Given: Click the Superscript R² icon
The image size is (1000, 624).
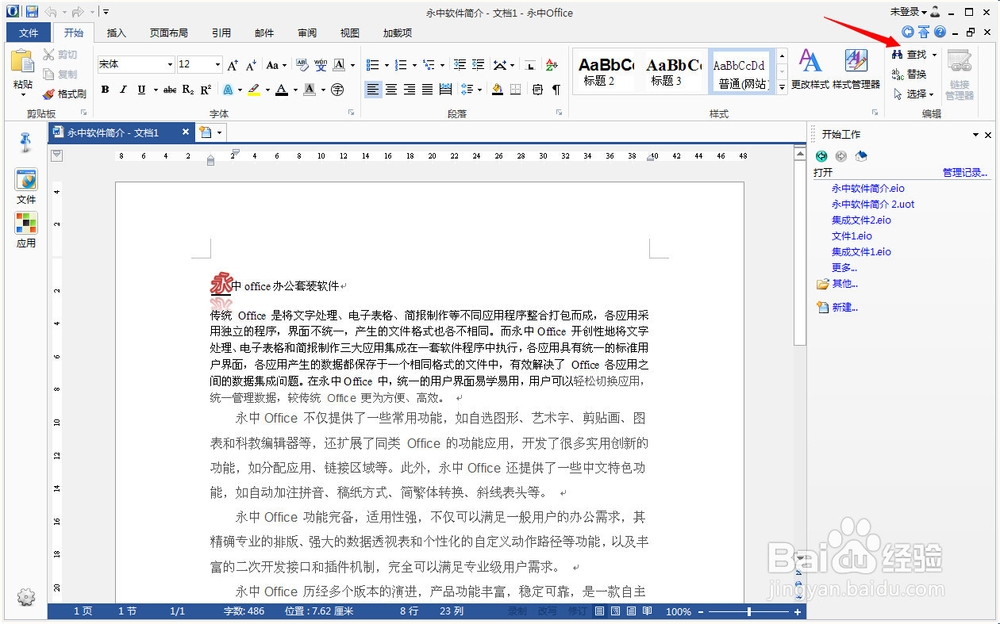Looking at the screenshot, I should [x=205, y=90].
